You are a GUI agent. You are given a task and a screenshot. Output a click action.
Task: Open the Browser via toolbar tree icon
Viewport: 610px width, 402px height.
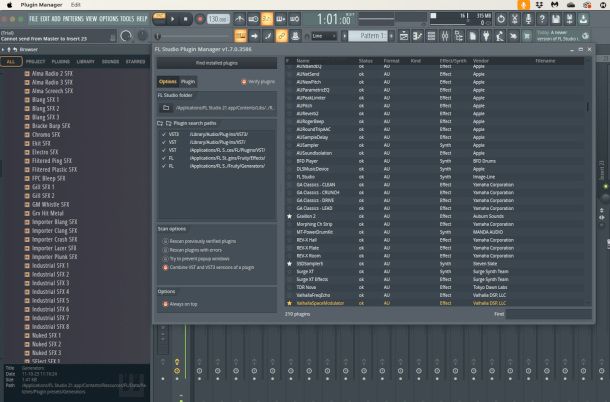pos(459,36)
